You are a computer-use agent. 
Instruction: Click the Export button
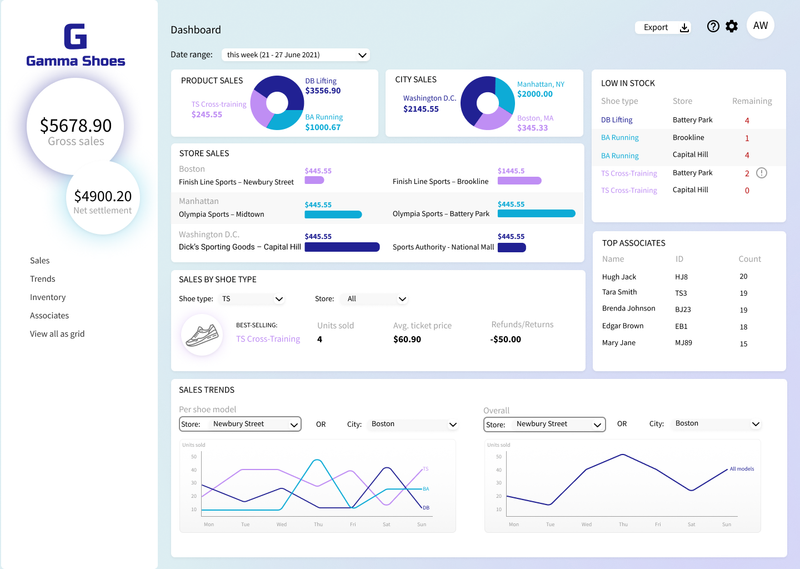663,28
